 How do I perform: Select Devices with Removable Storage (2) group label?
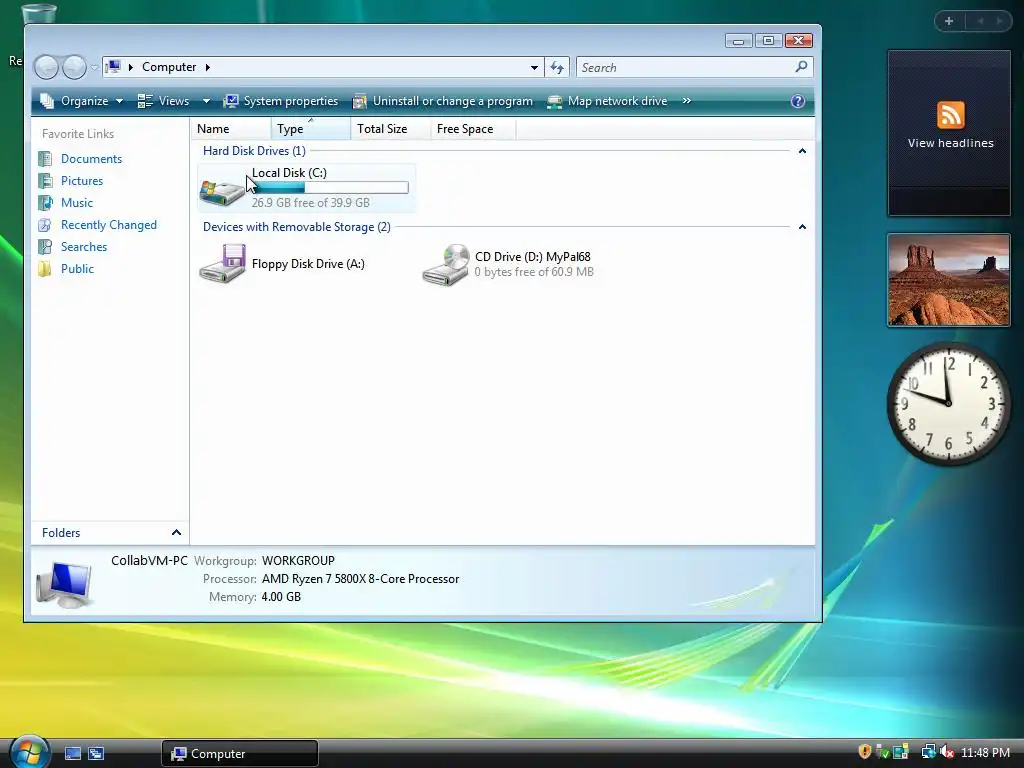tap(296, 227)
